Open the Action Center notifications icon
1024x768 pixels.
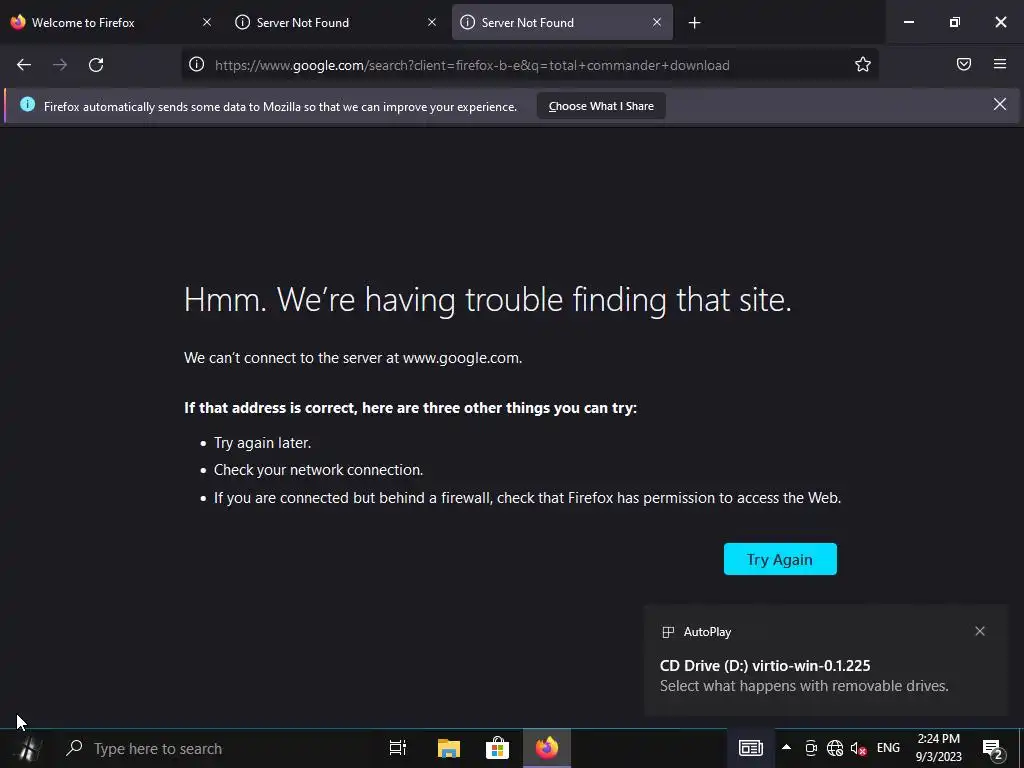993,749
